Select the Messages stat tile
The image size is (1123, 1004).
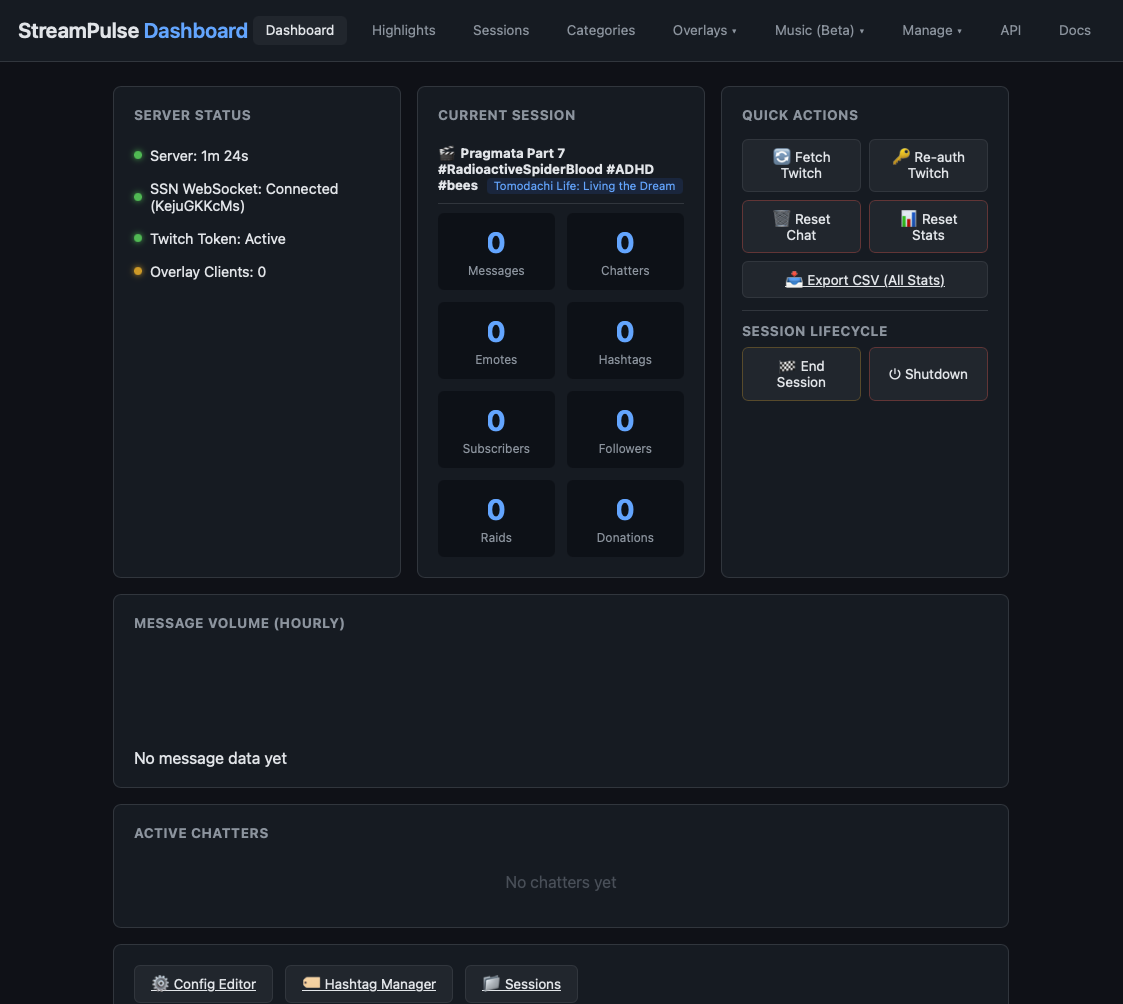pos(496,251)
